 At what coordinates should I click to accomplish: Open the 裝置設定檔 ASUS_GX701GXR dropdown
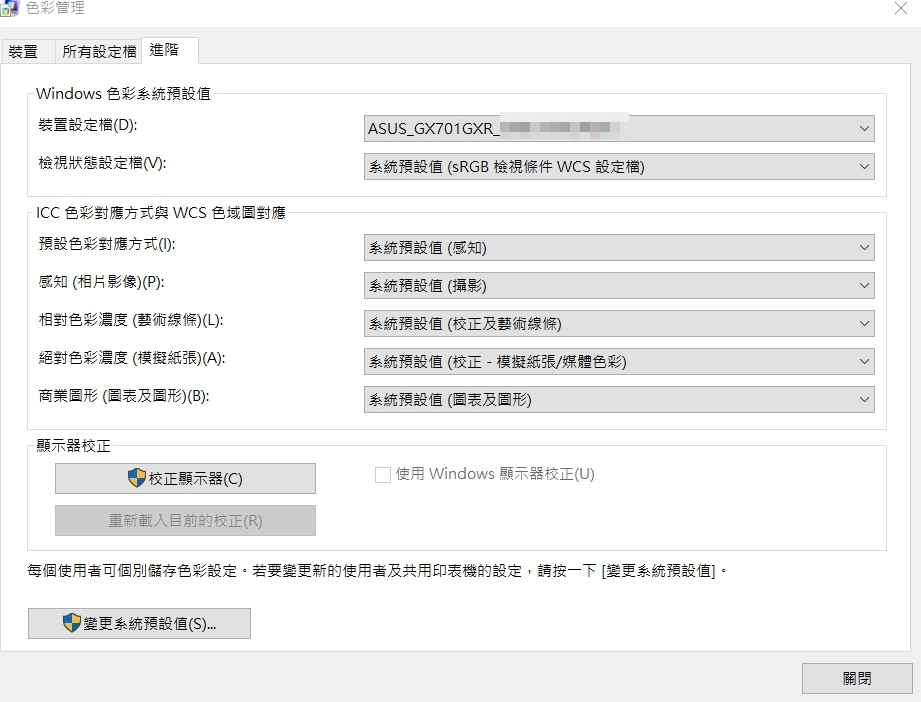tap(619, 129)
